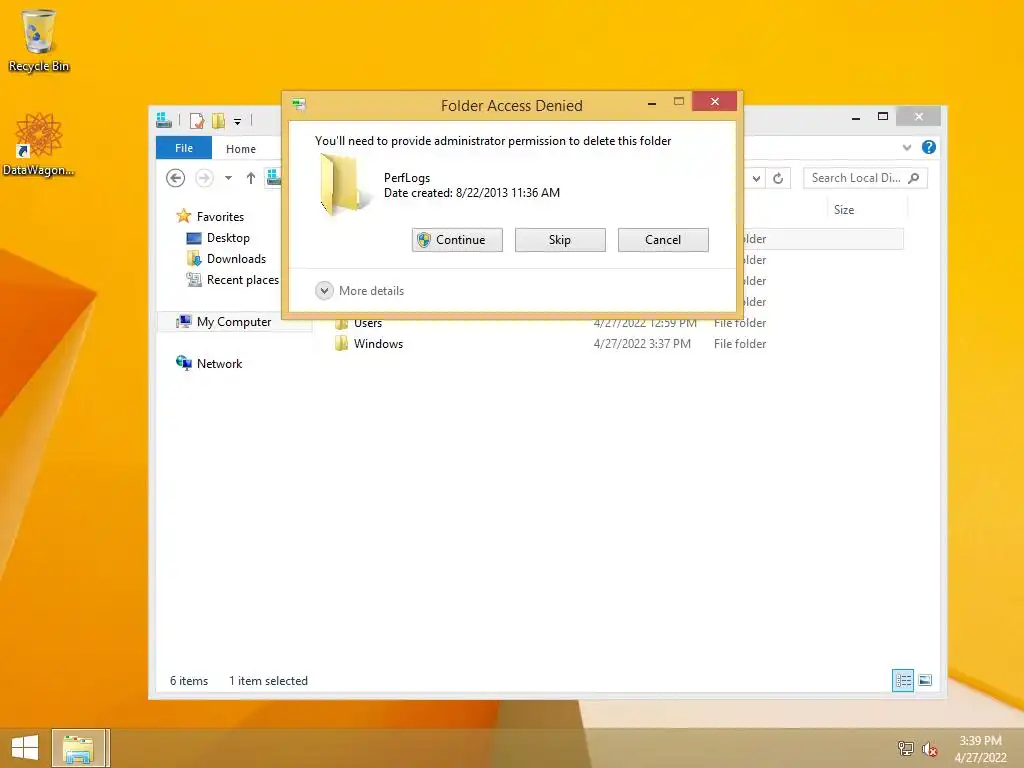Cancel the folder deletion dialog
Image resolution: width=1024 pixels, height=768 pixels.
coord(663,240)
